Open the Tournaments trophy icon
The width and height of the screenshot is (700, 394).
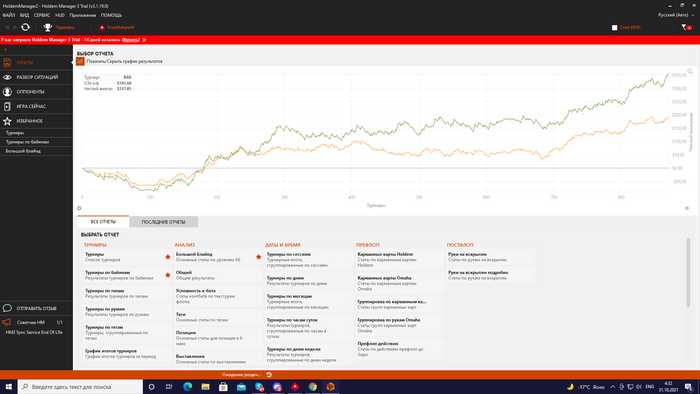point(47,27)
